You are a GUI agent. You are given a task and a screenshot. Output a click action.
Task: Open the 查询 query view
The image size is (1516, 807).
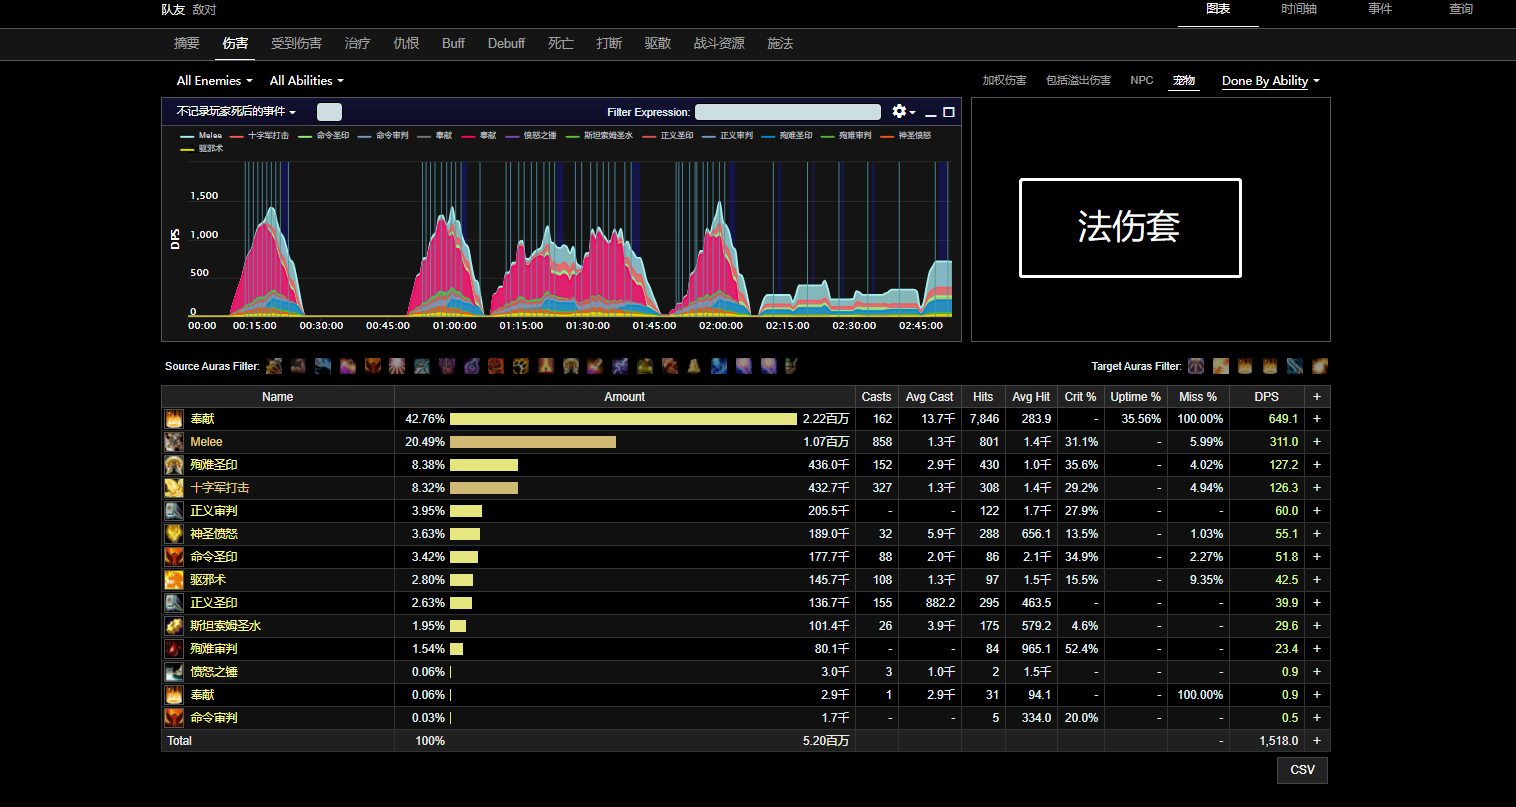(1461, 9)
